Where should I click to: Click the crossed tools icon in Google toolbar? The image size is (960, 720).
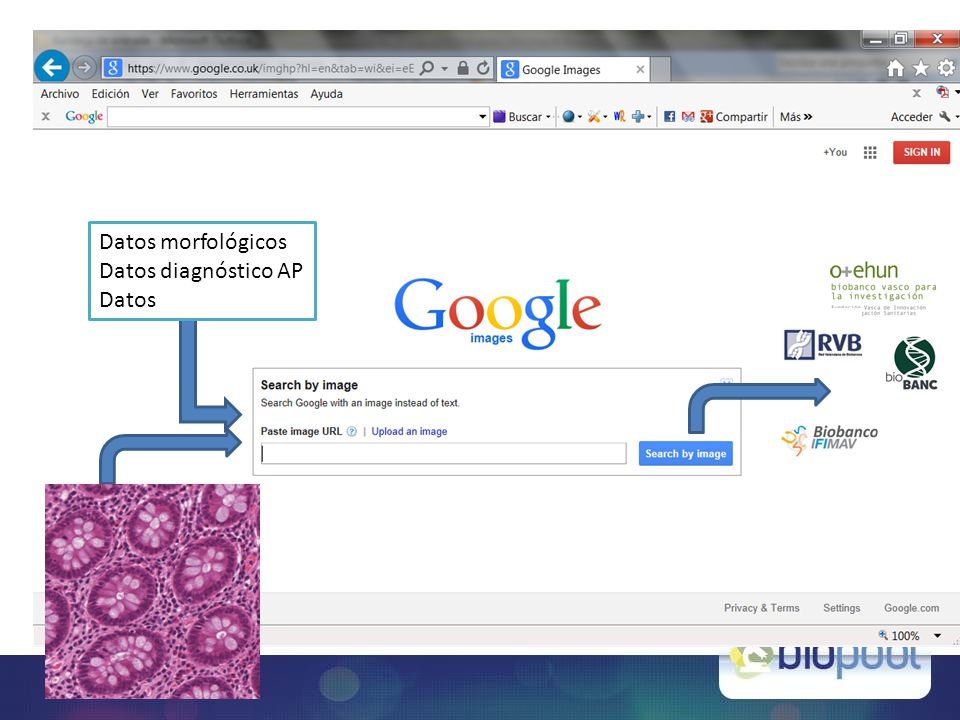(593, 116)
